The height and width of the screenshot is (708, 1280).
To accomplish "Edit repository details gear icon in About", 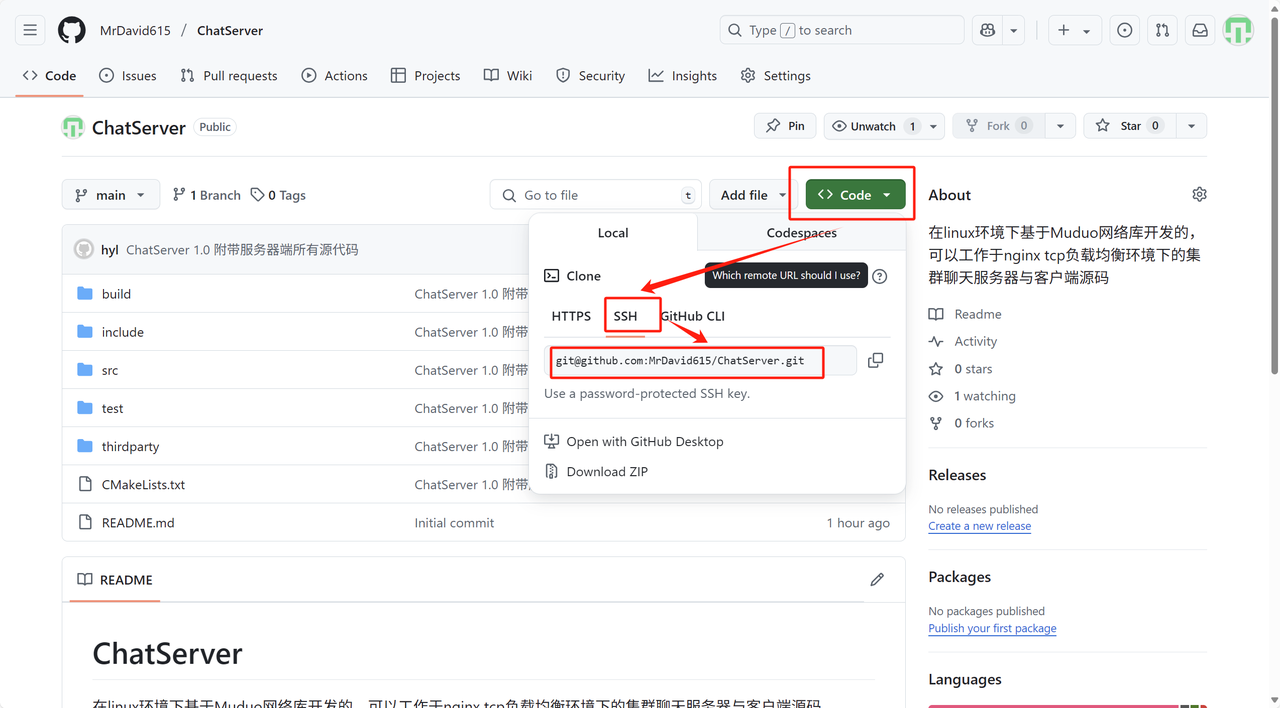I will point(1199,194).
